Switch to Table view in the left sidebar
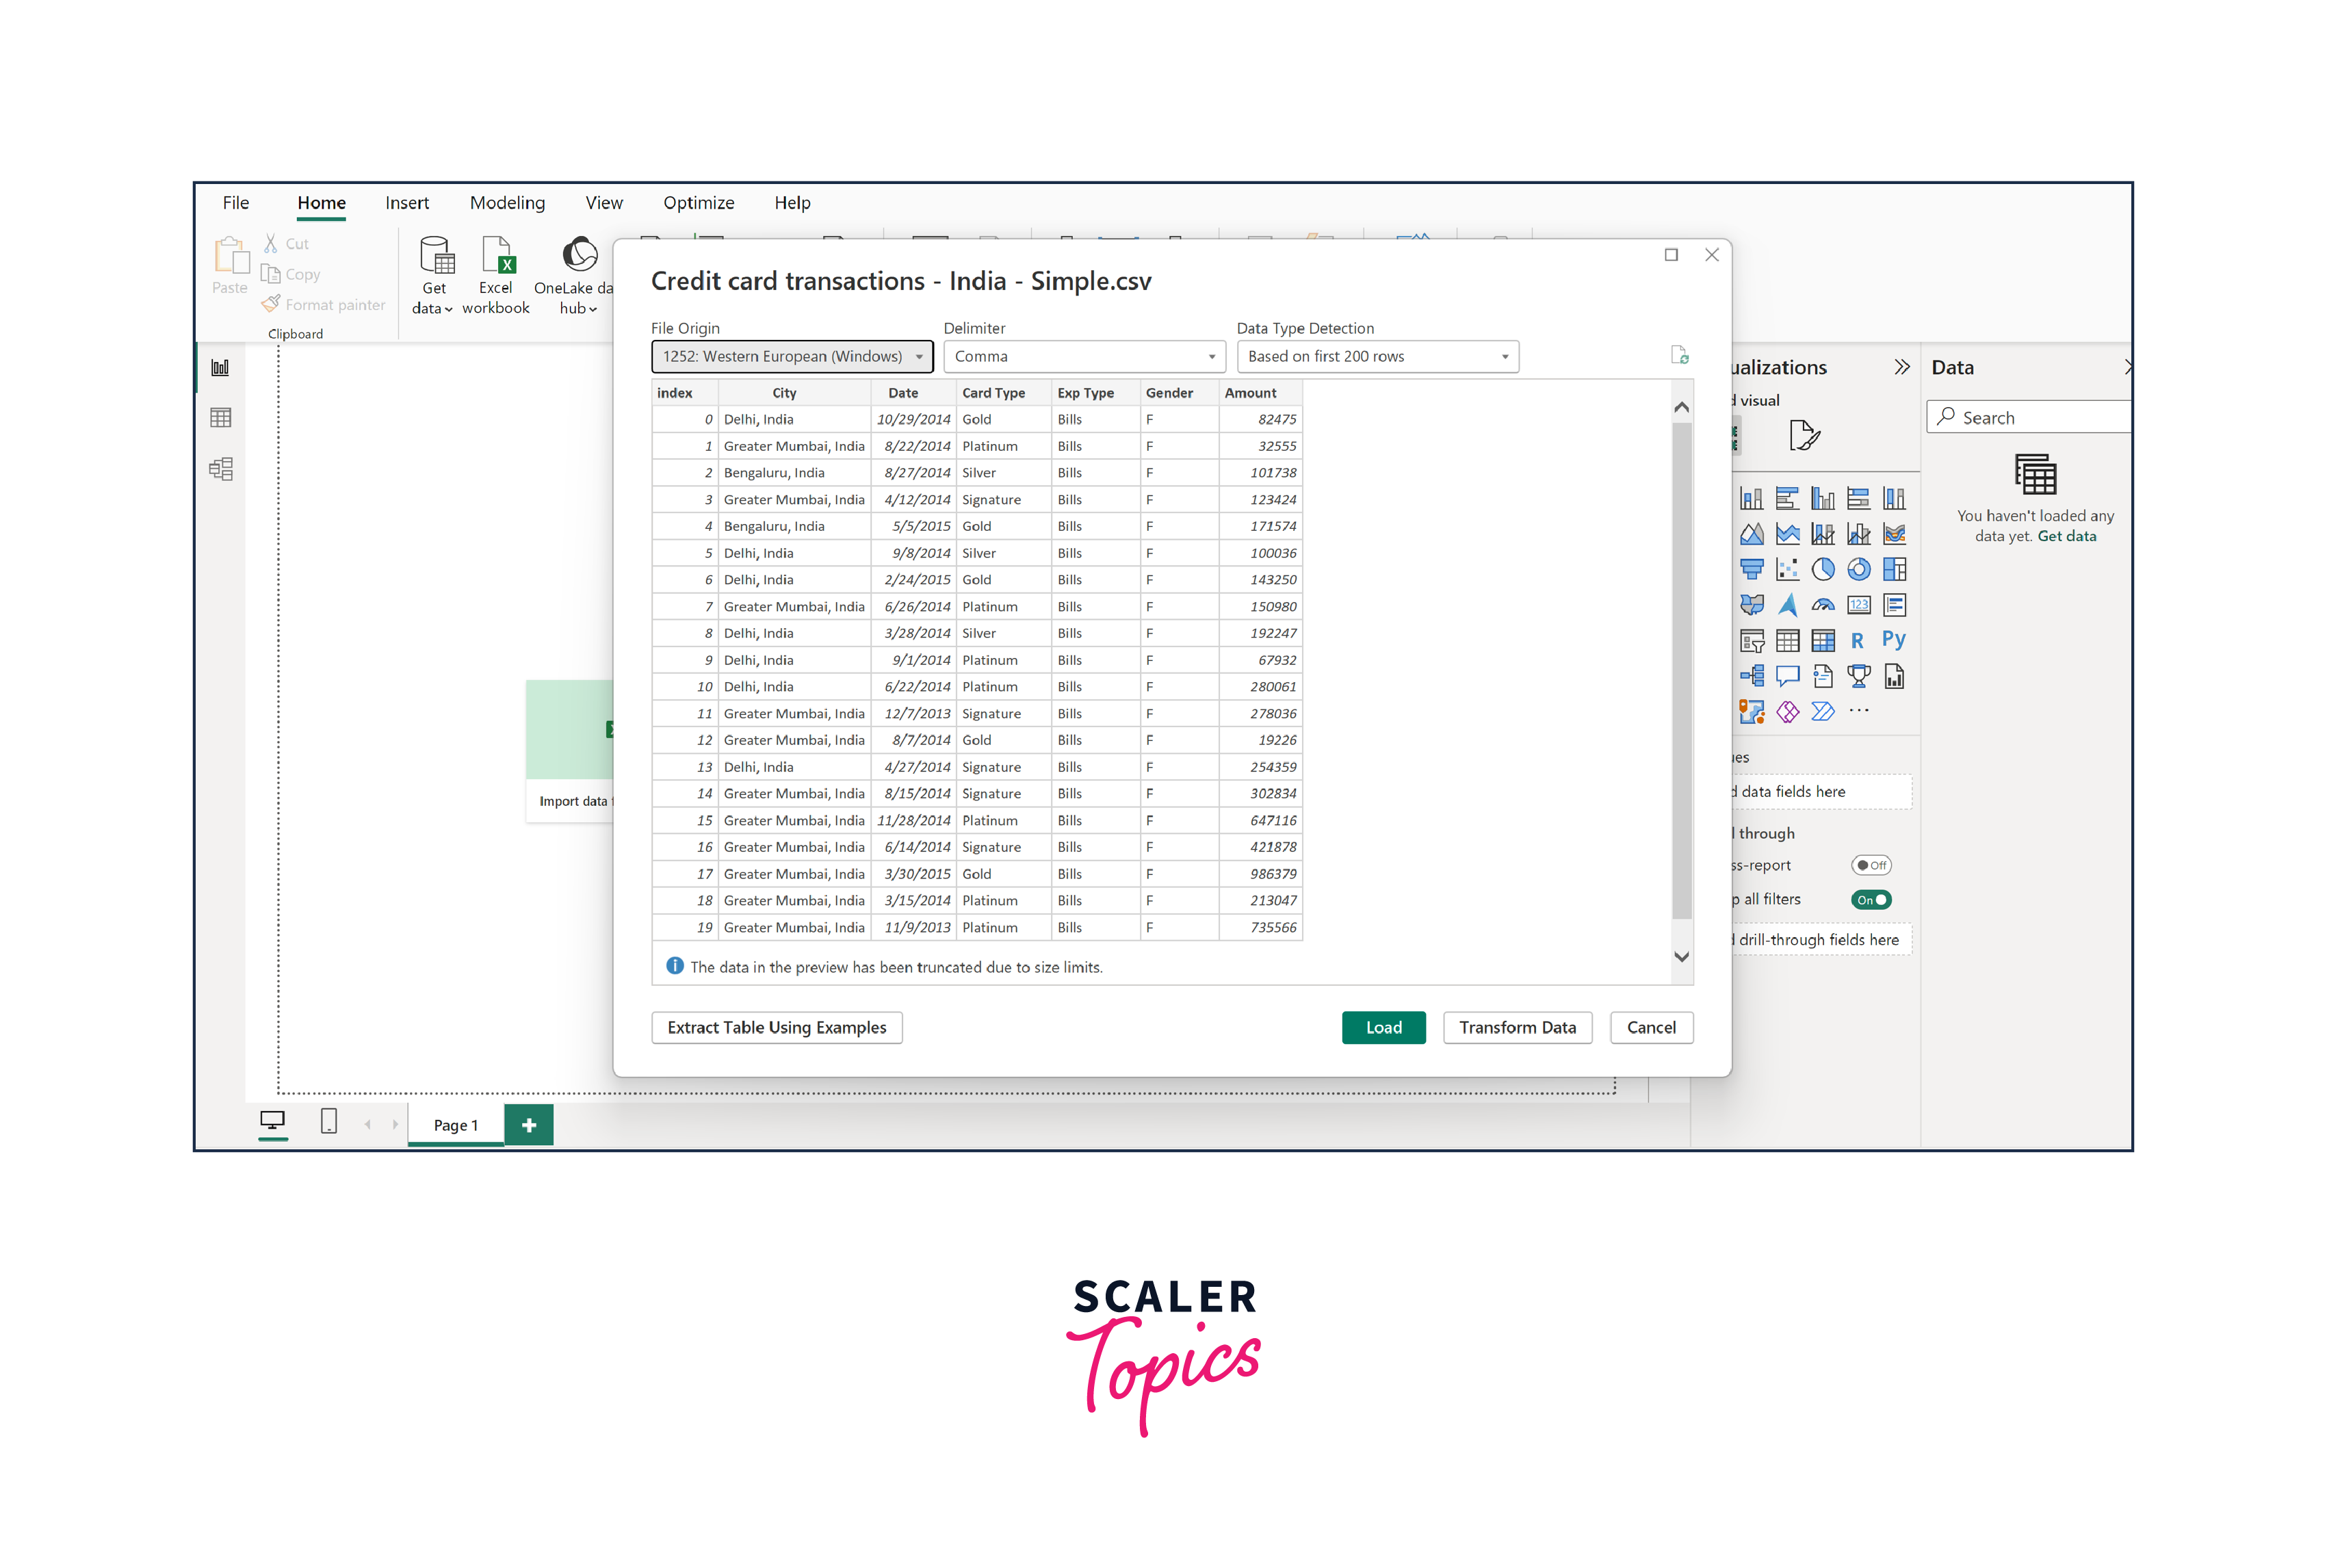 221,417
